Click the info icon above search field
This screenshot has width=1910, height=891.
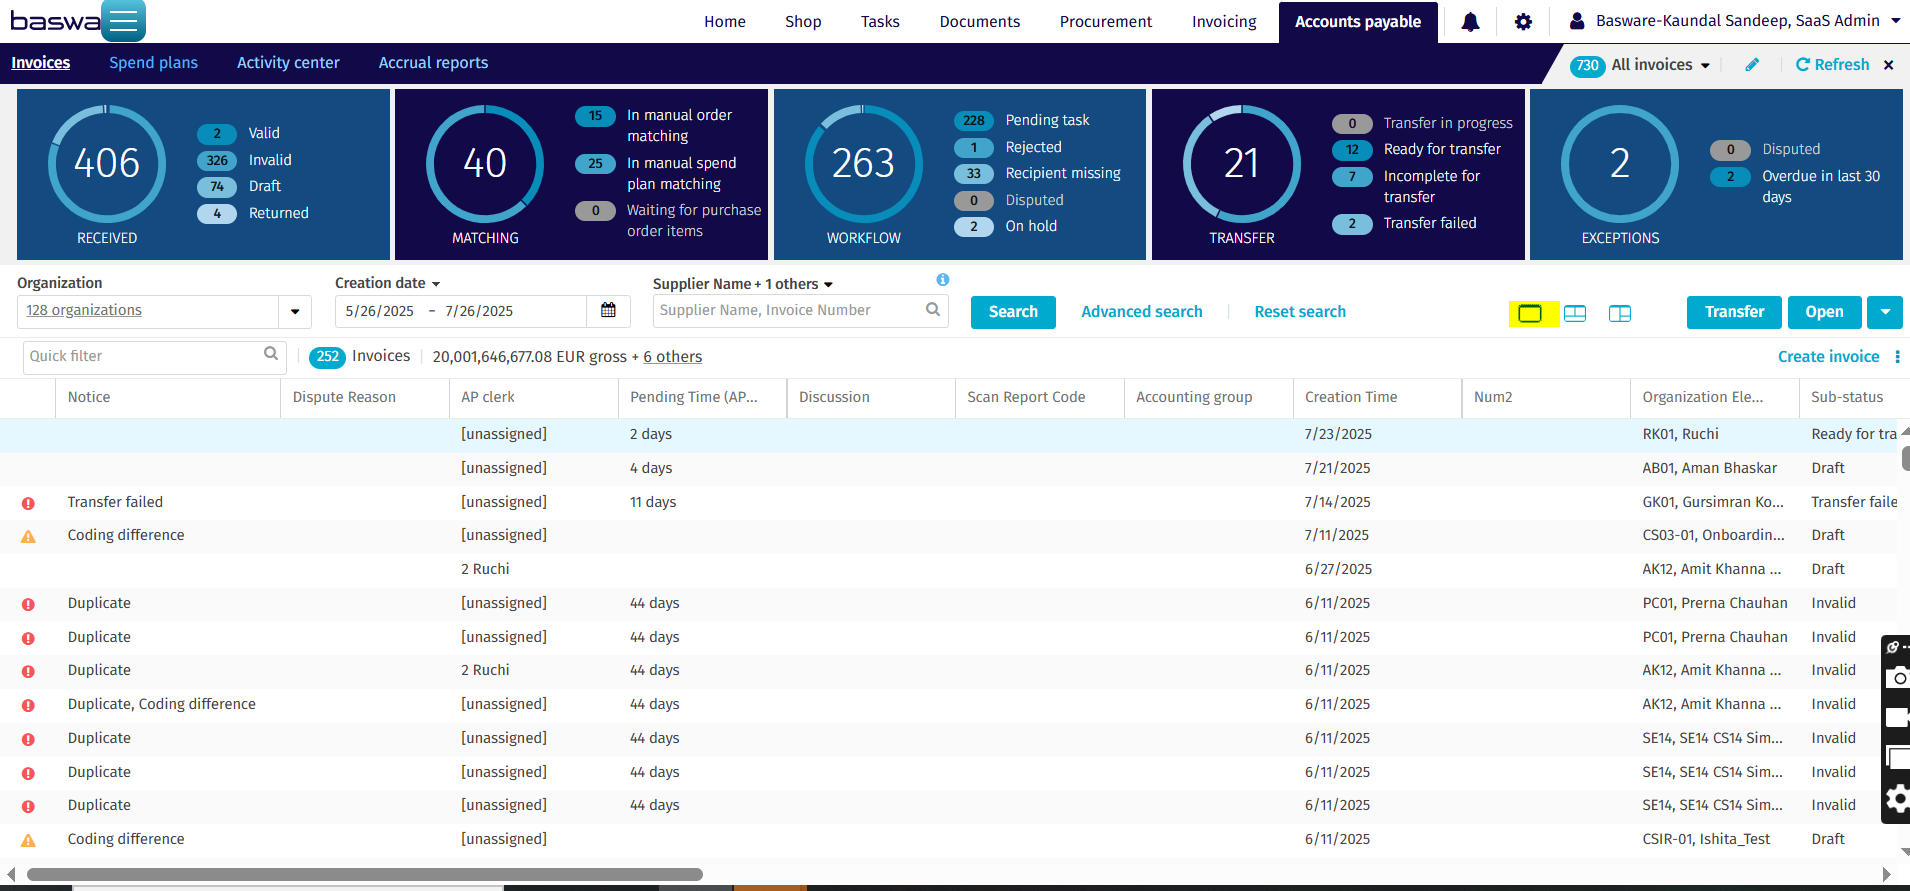tap(943, 280)
